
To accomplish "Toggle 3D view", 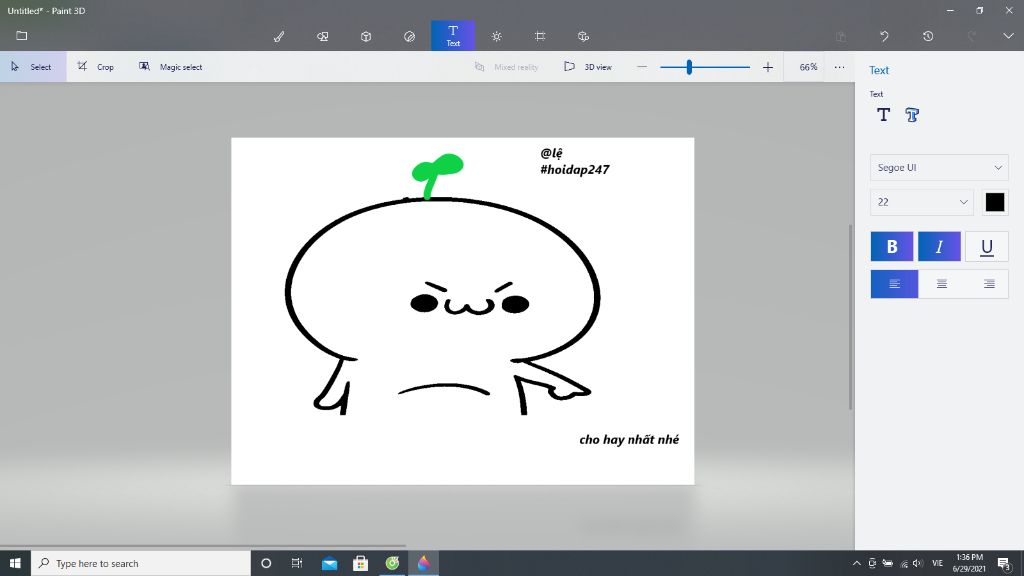I will pyautogui.click(x=588, y=67).
